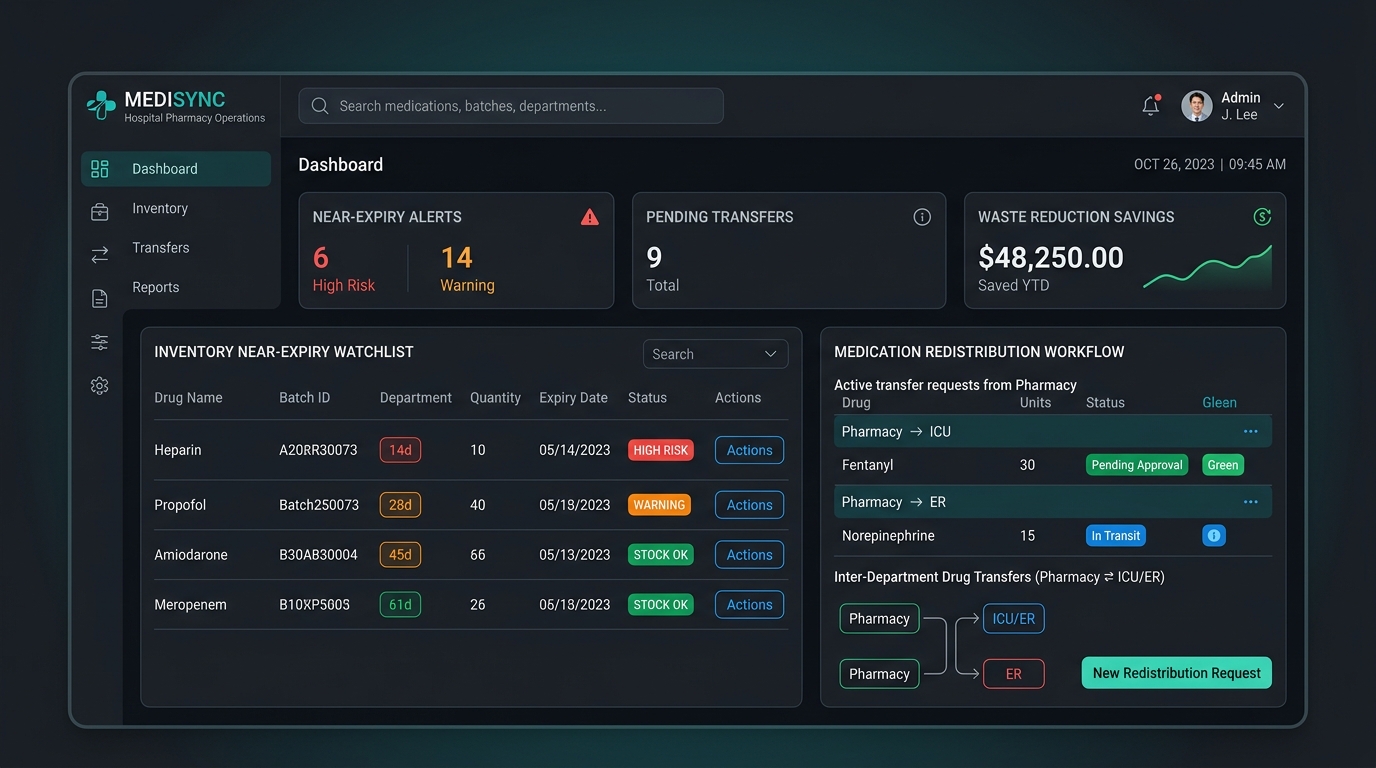Screen dimensions: 1376x768
Task: Click the Expiry Date column header
Action: 573,398
